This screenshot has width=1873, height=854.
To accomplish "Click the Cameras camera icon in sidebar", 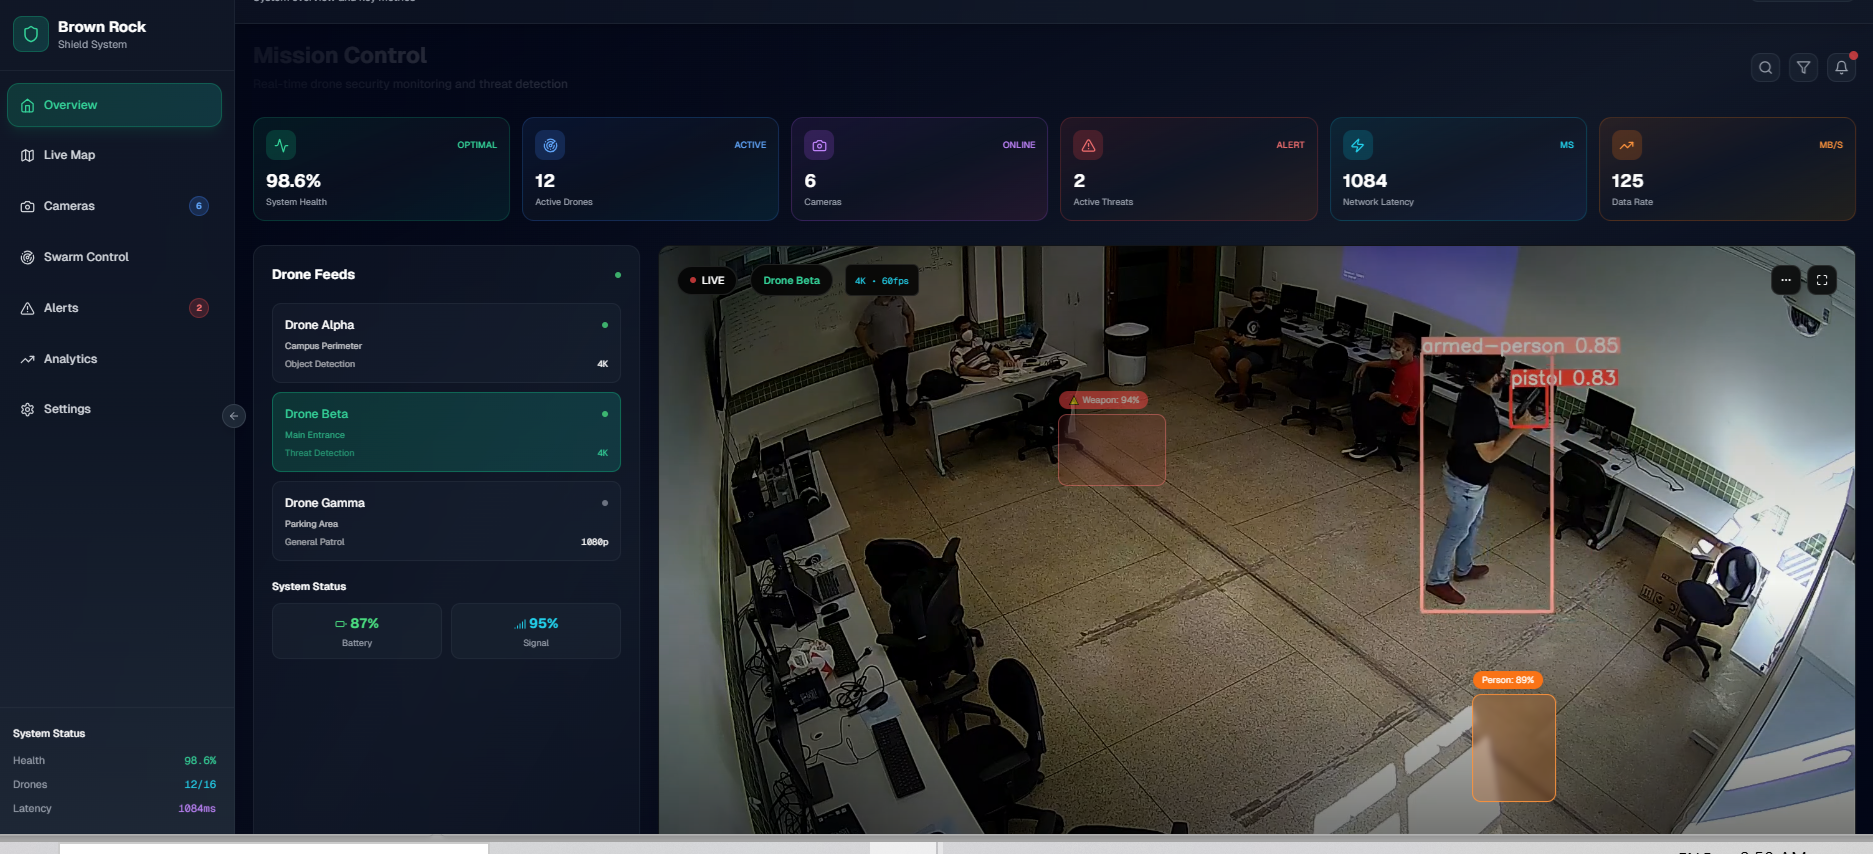I will click(x=28, y=206).
